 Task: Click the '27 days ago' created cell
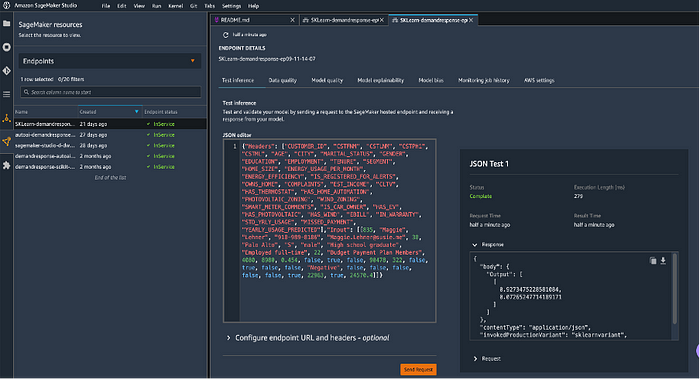pyautogui.click(x=93, y=135)
